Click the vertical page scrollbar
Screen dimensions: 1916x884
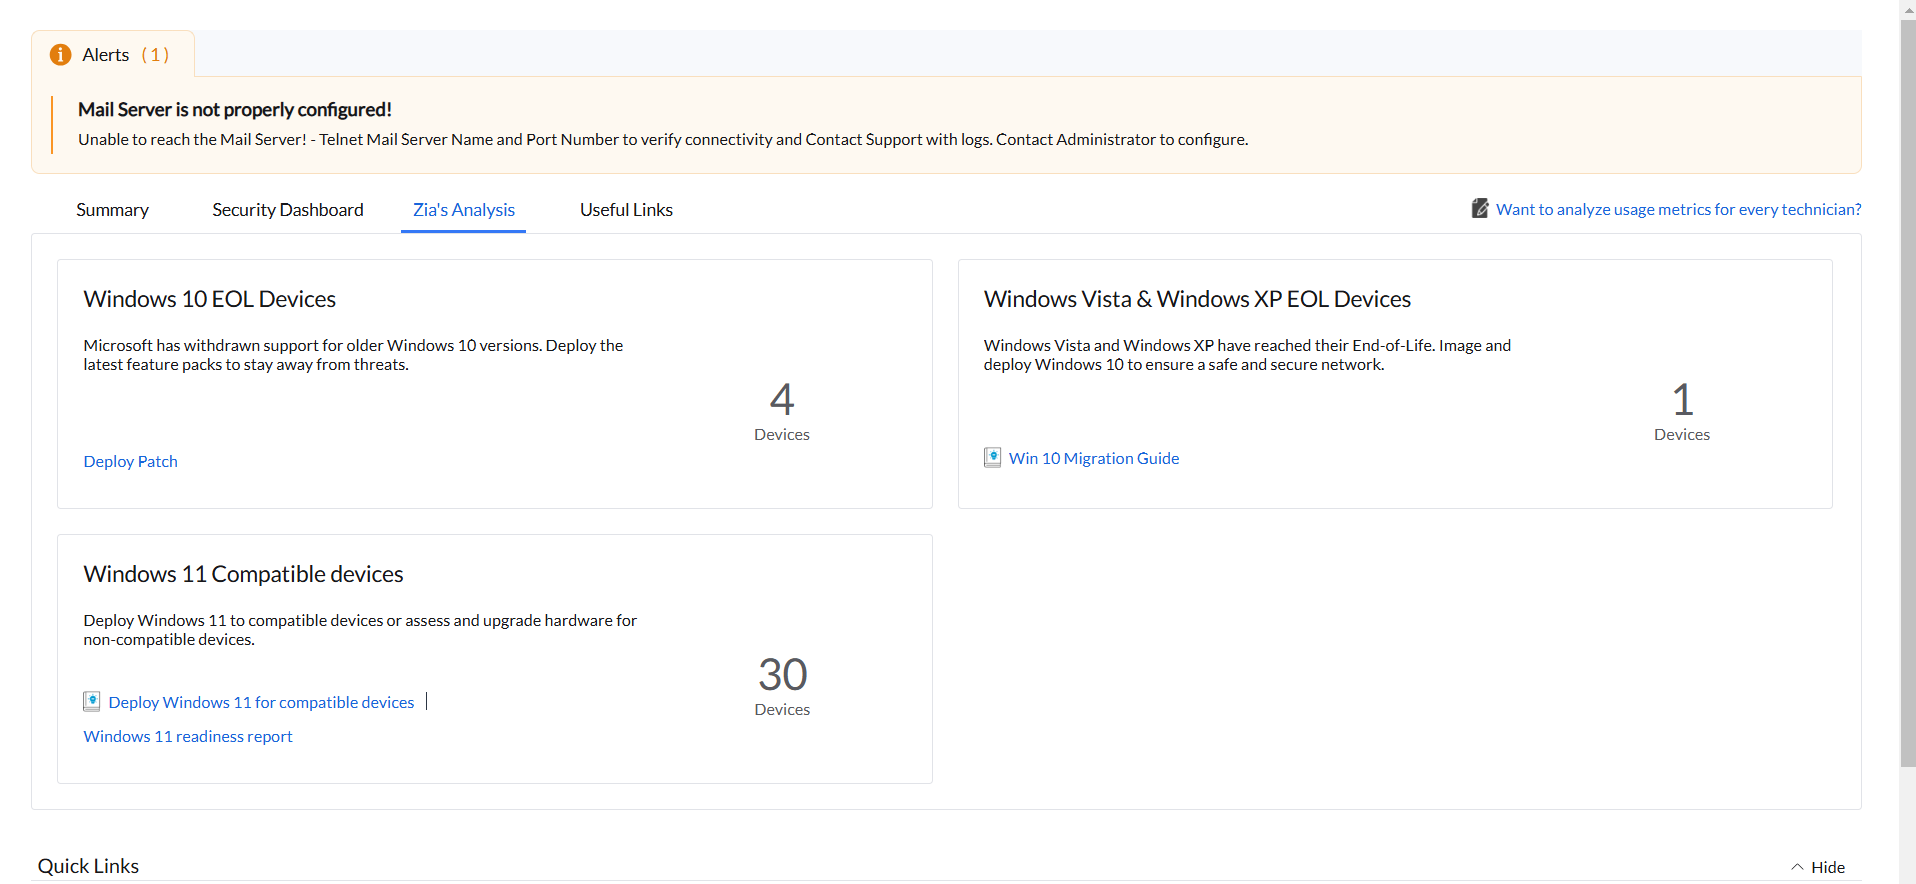coord(1907,400)
